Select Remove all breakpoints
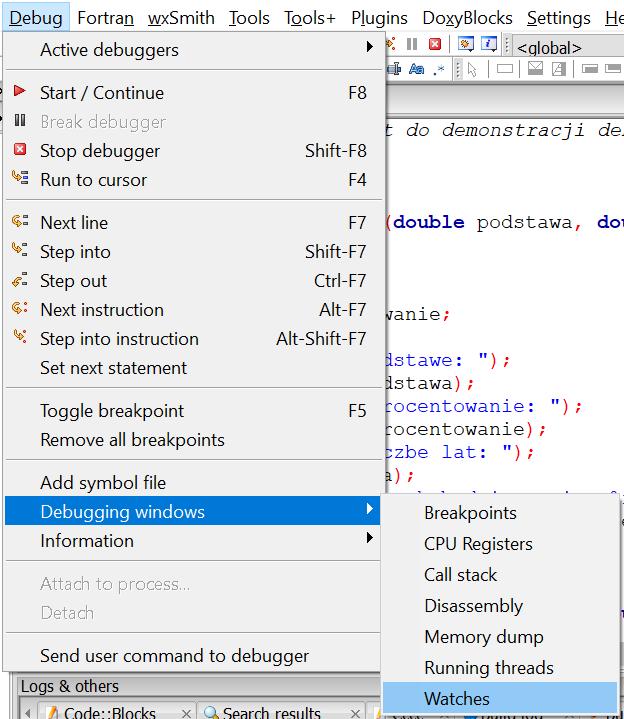The height and width of the screenshot is (719, 624). 193,439
